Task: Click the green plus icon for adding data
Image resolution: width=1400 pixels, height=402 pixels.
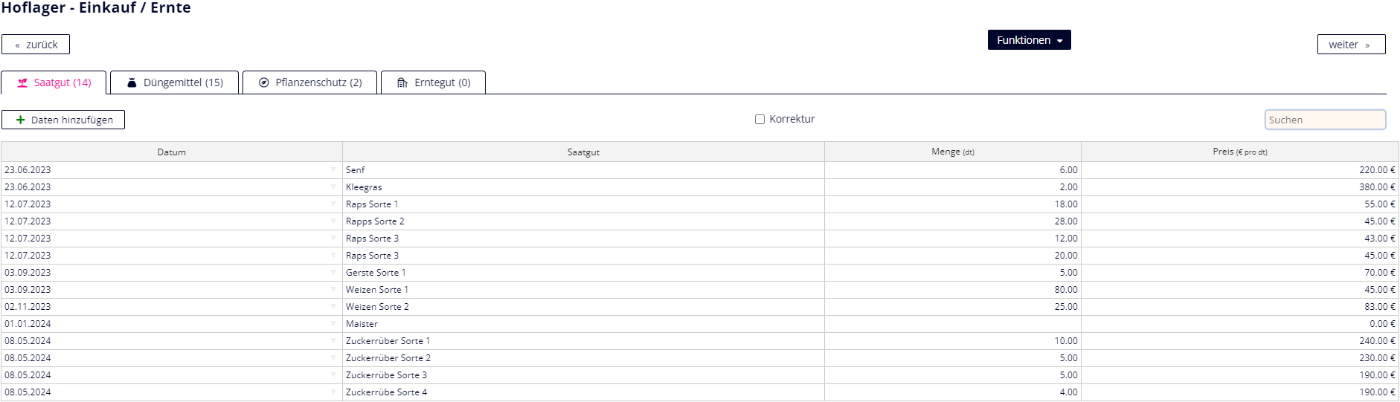Action: point(20,120)
